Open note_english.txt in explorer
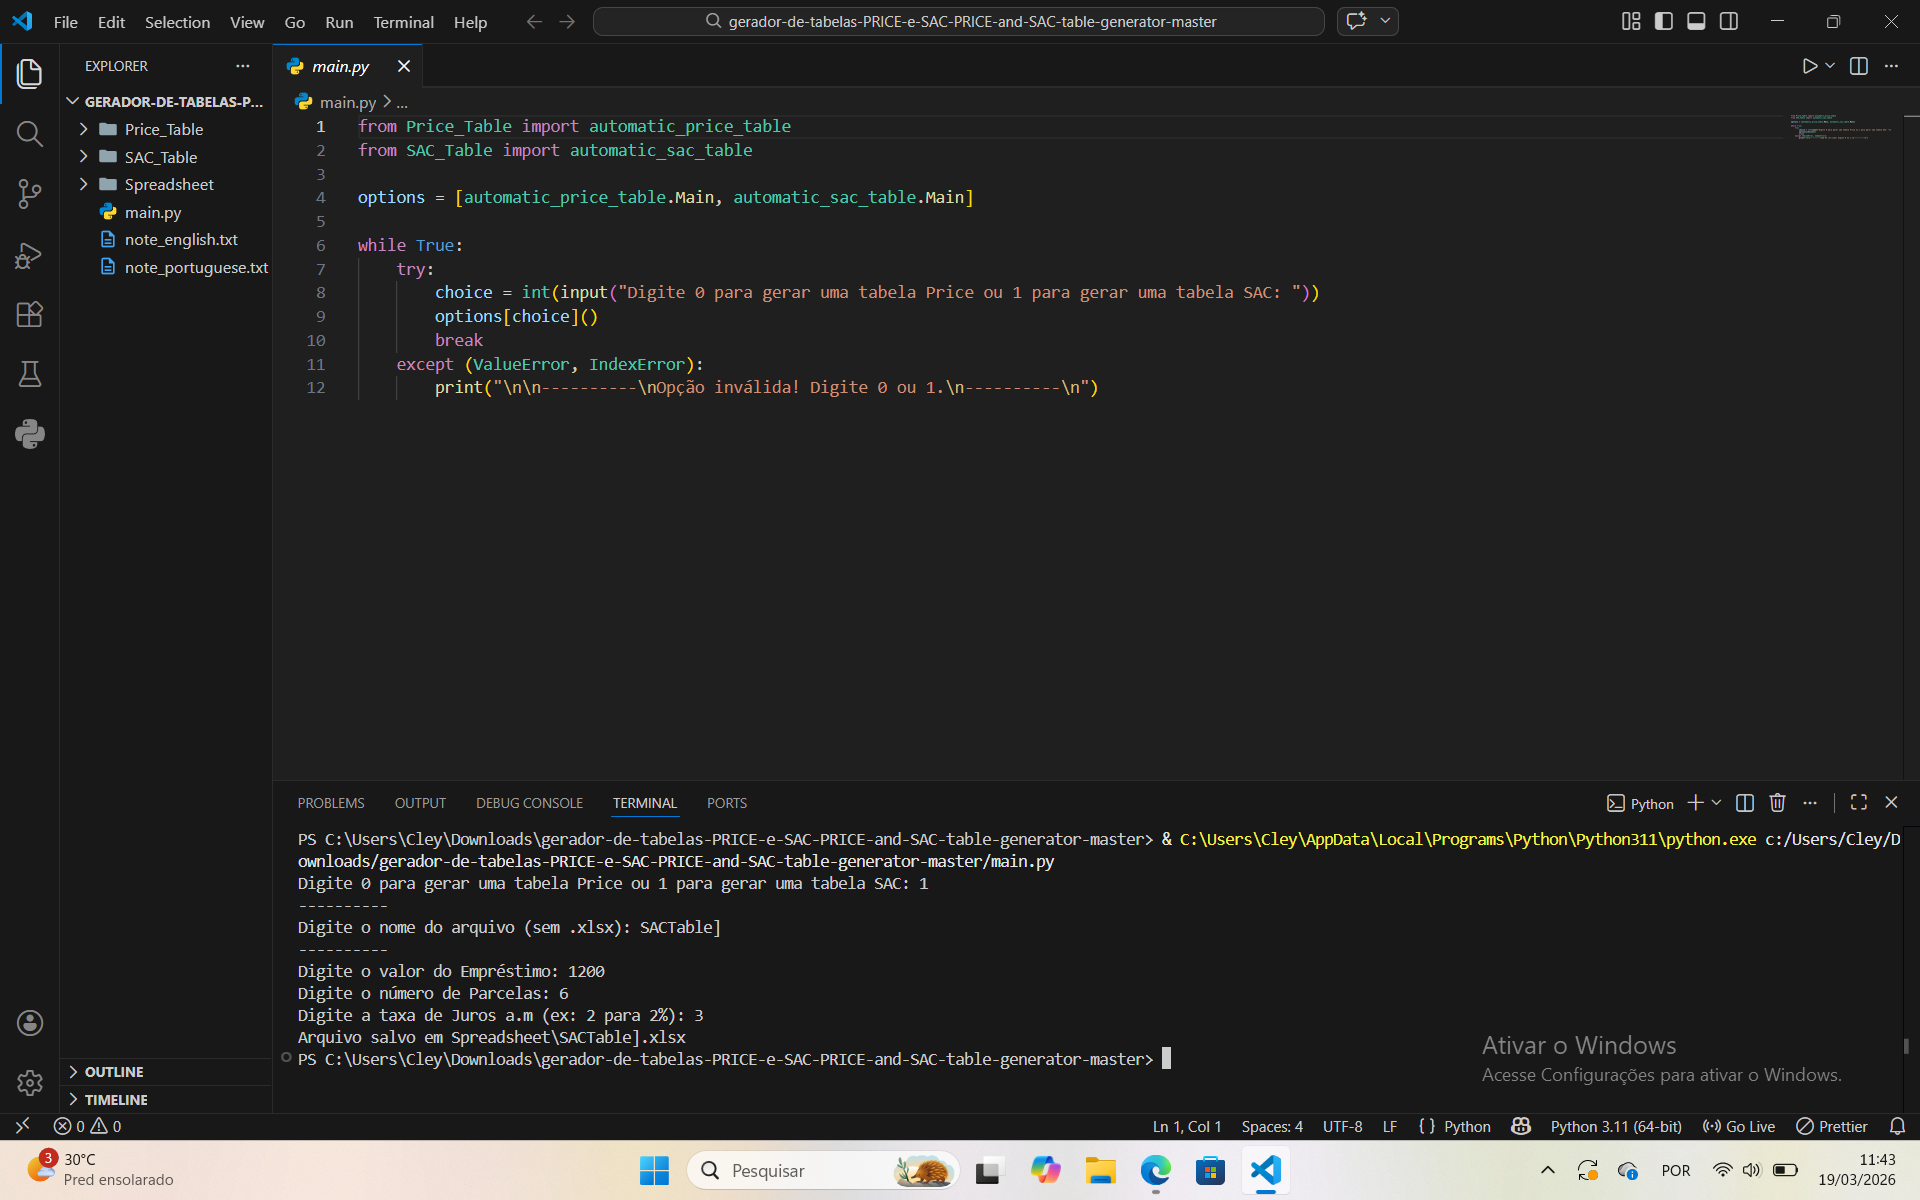1920x1200 pixels. click(x=181, y=240)
